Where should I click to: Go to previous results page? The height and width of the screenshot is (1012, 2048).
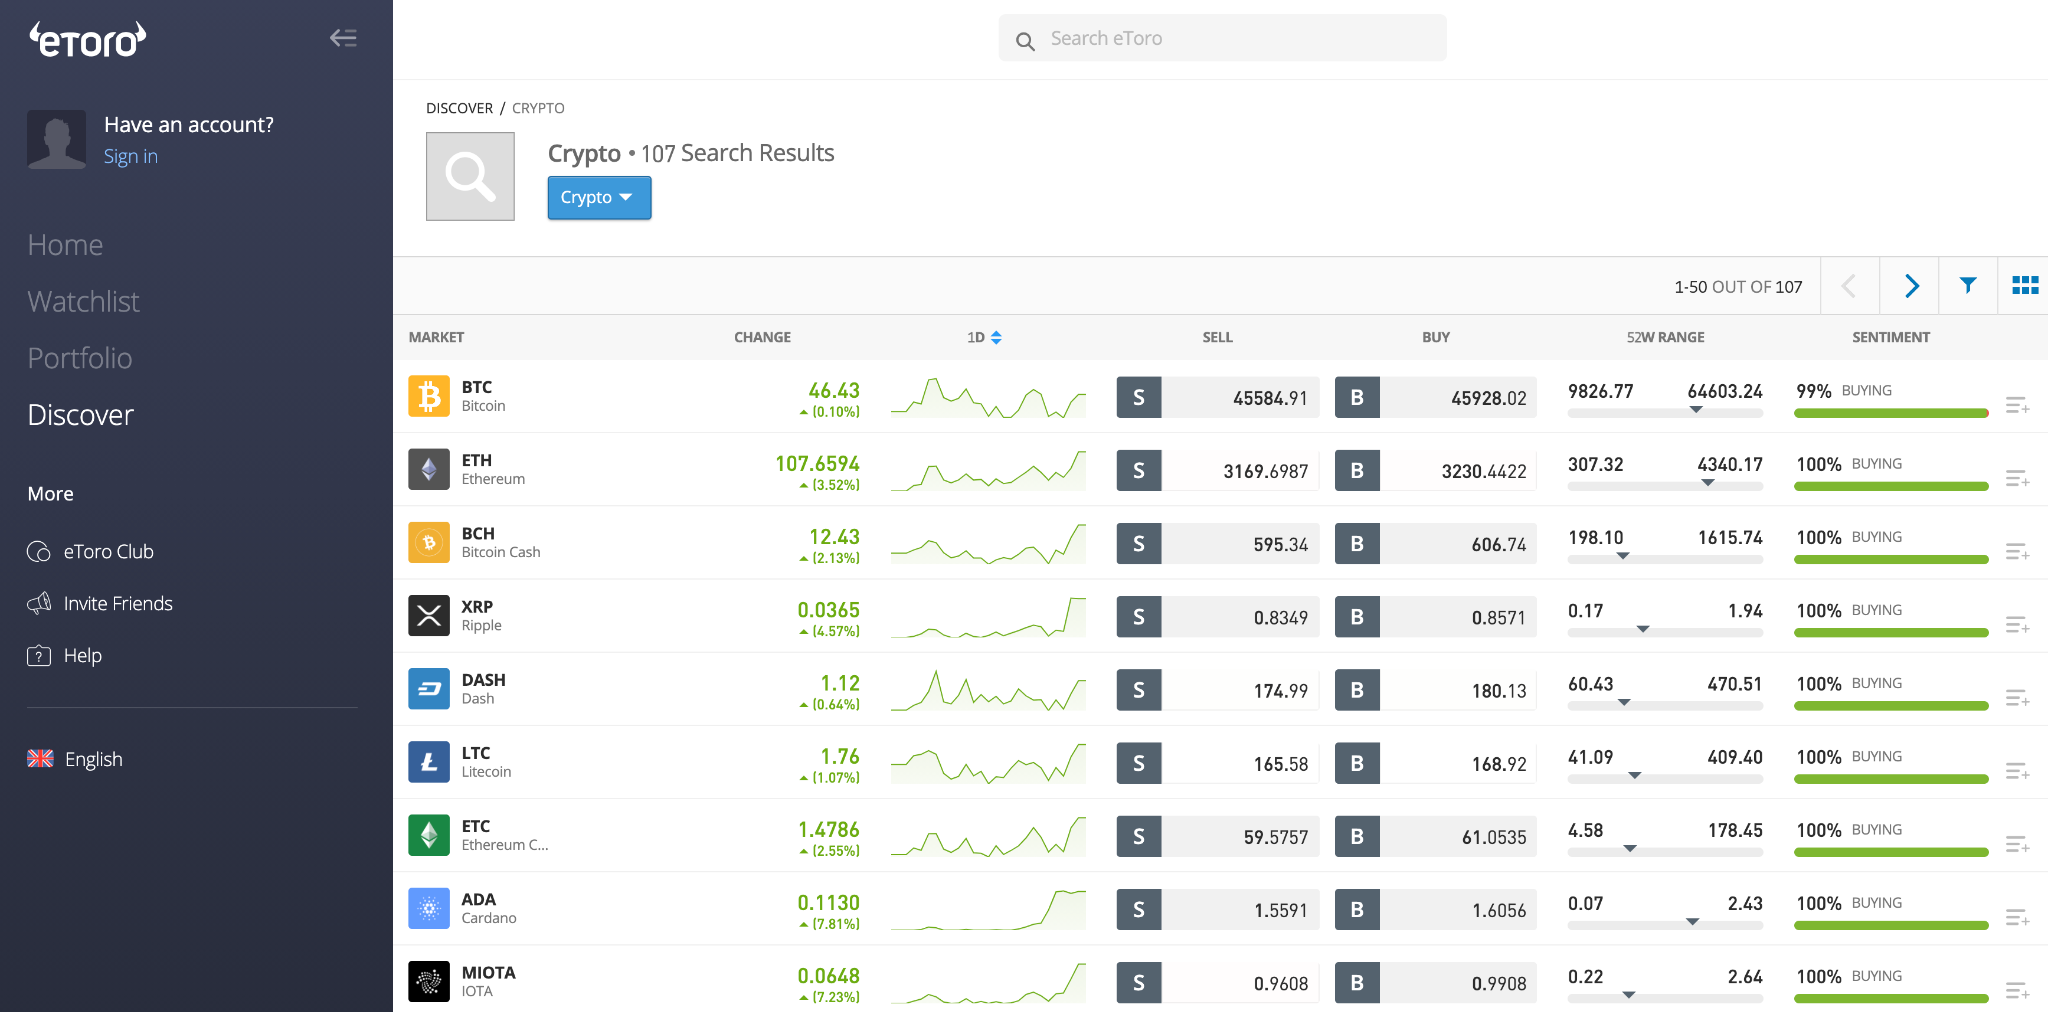[x=1850, y=286]
